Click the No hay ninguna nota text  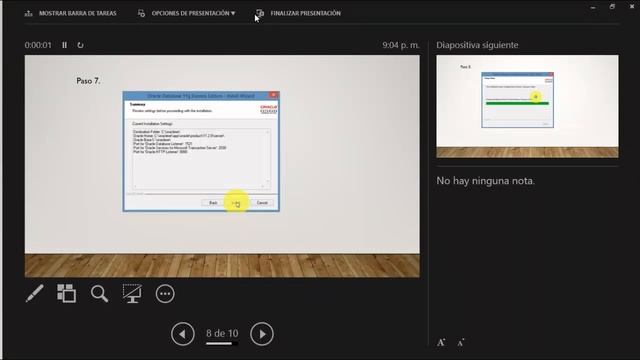pos(485,180)
